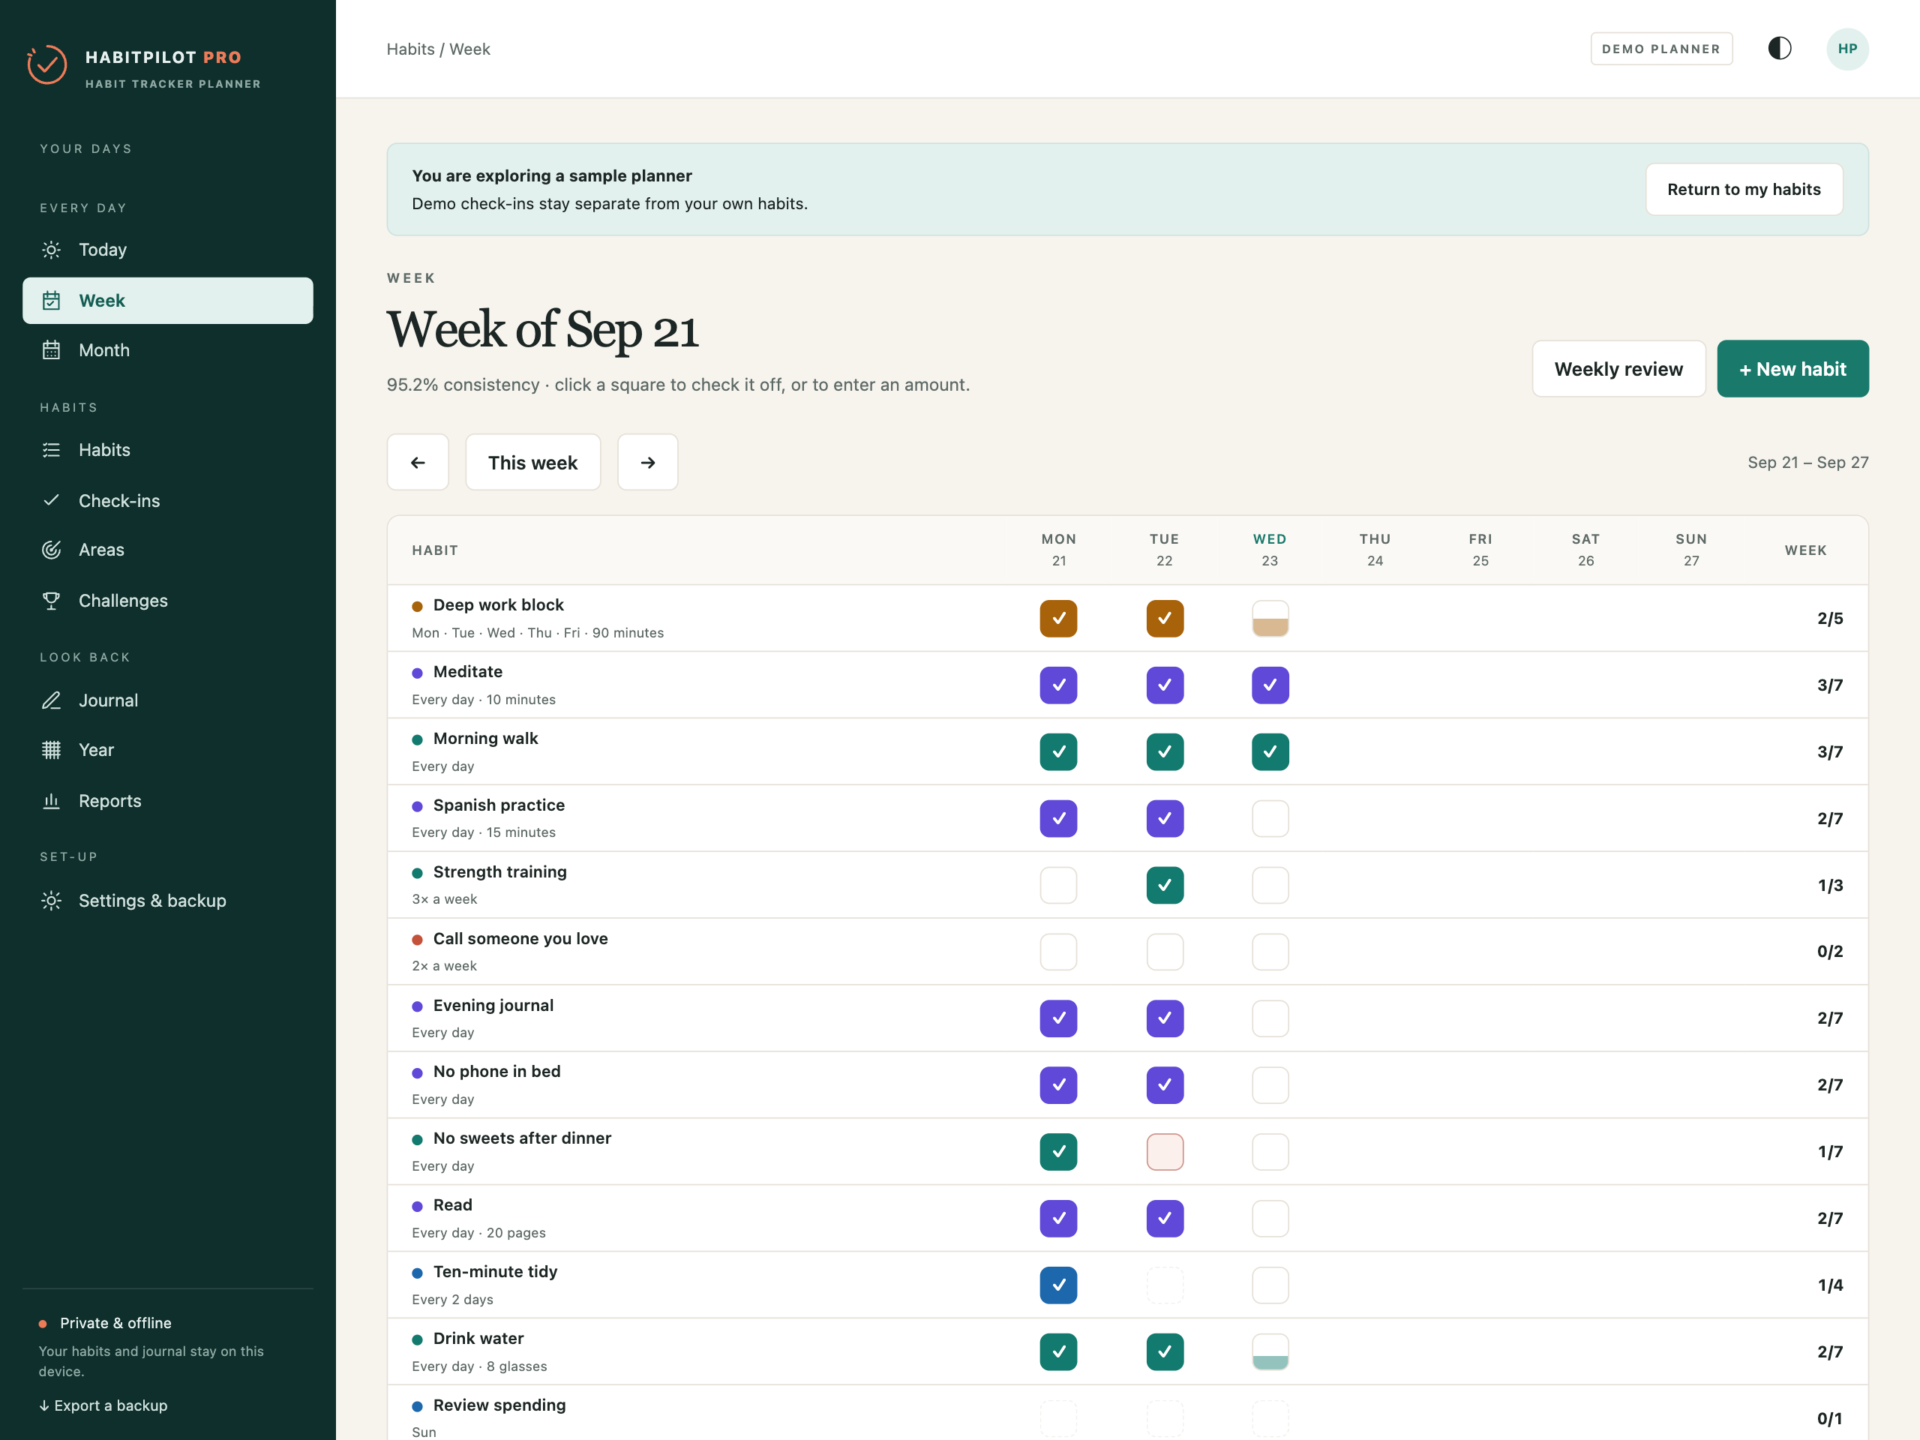The image size is (1920, 1440).
Task: Go to the Habits list
Action: tap(168, 450)
